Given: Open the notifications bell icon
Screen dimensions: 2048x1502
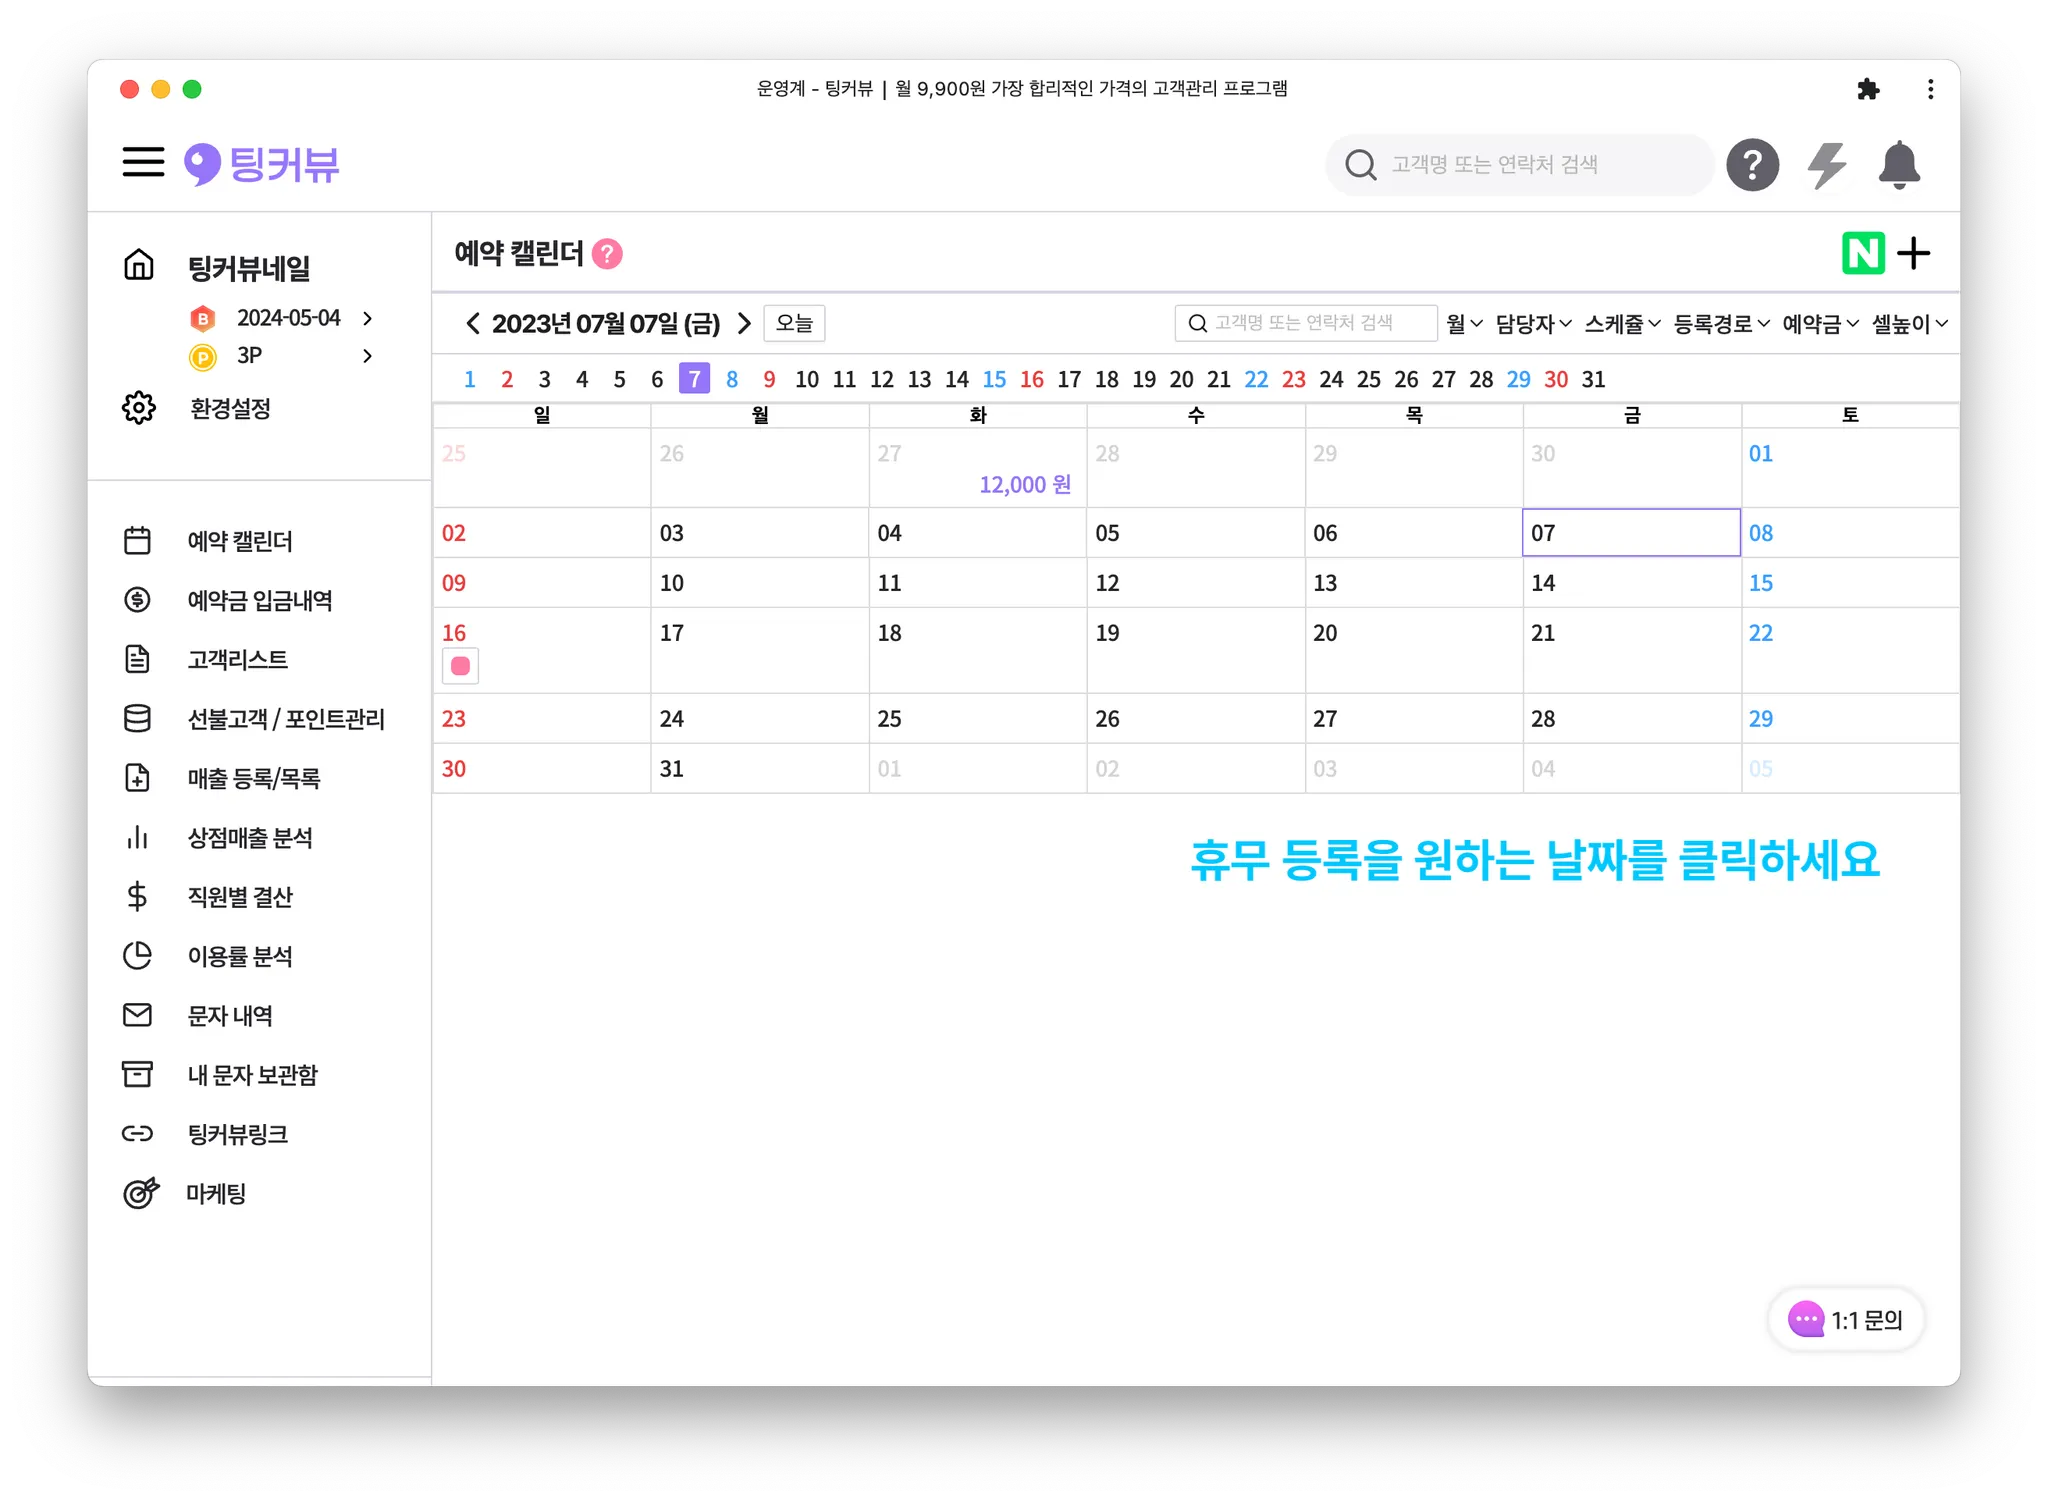Looking at the screenshot, I should (1898, 165).
